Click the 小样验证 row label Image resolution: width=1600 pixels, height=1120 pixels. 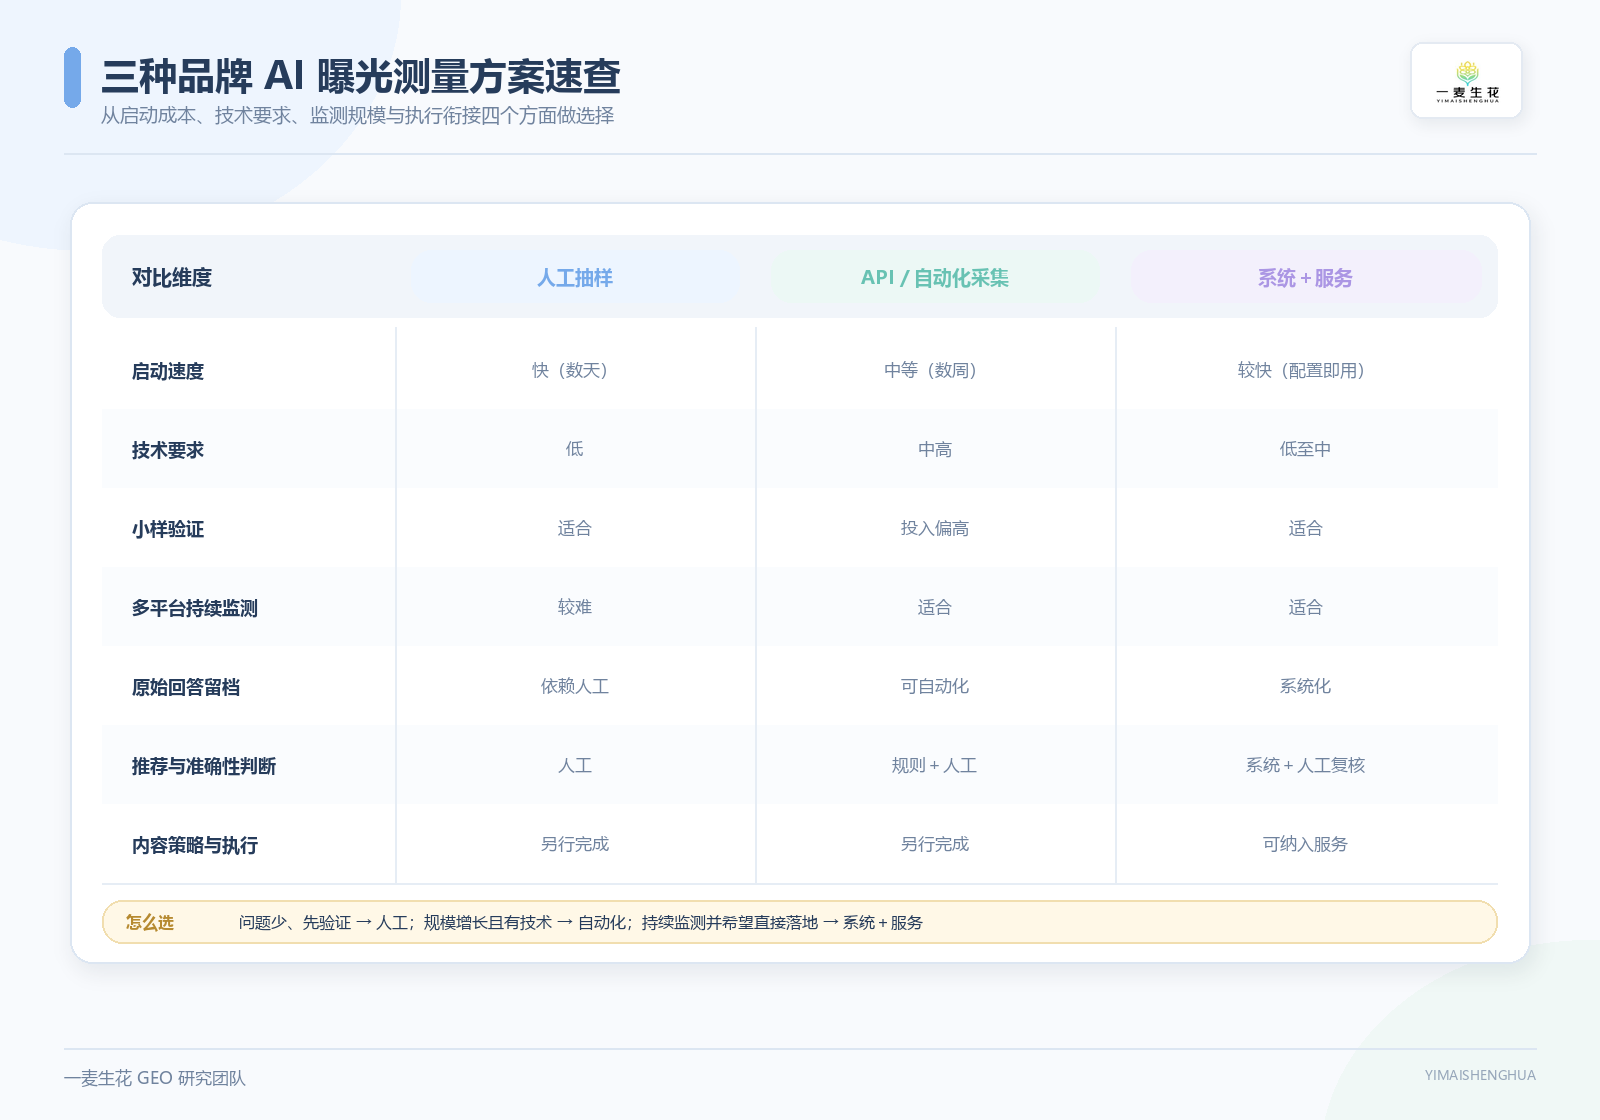[x=168, y=529]
